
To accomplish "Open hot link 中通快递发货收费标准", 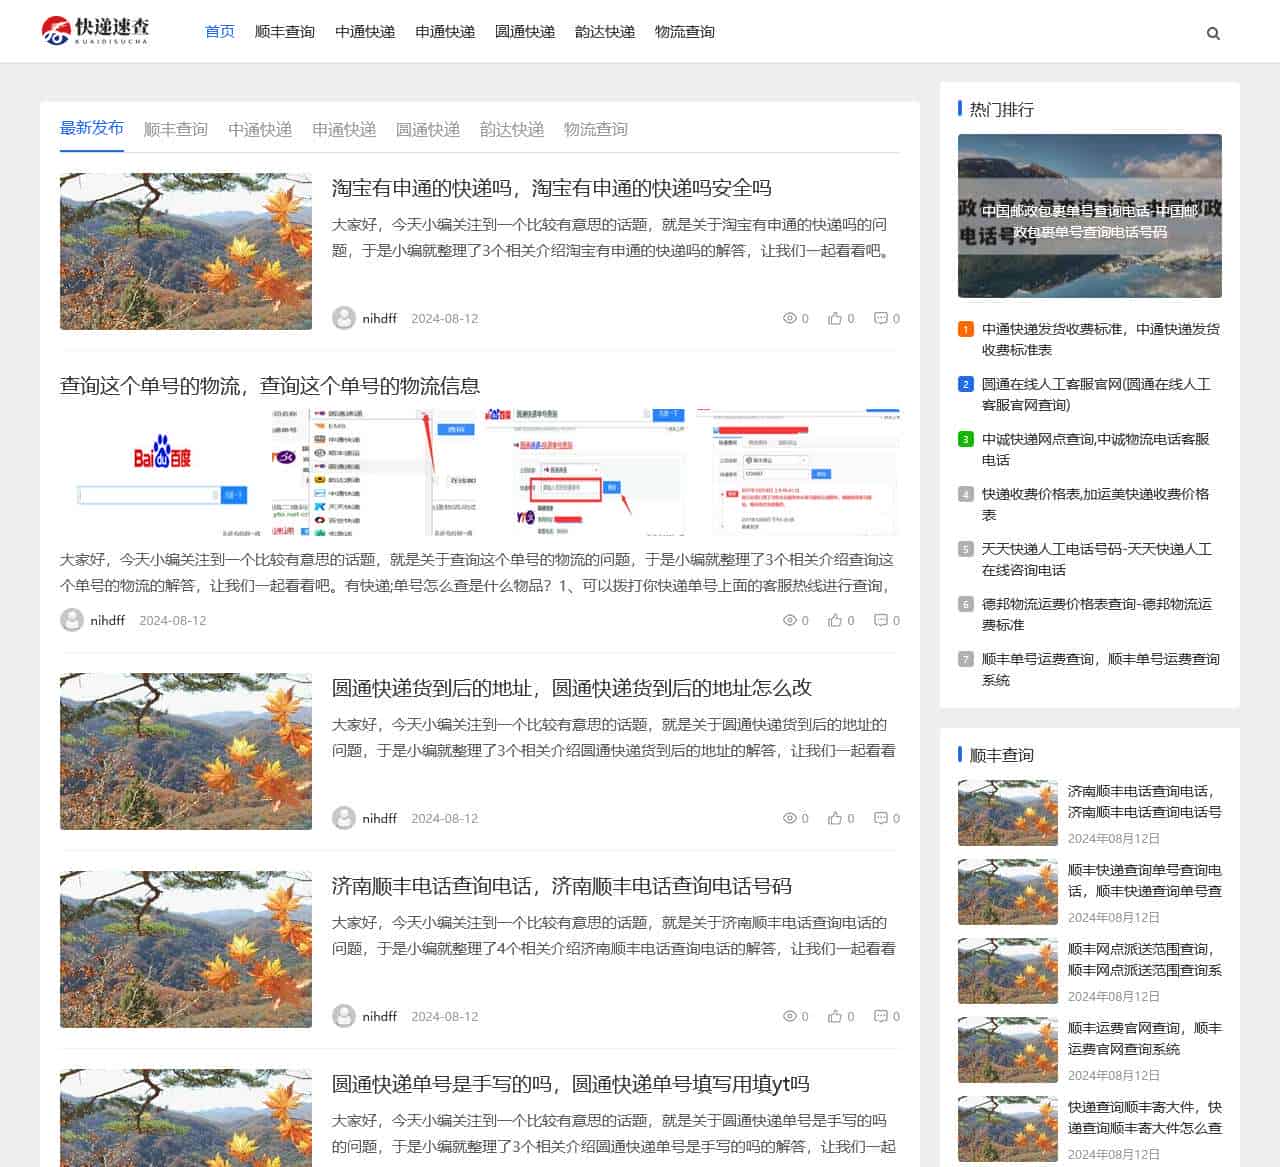I will (x=1100, y=339).
